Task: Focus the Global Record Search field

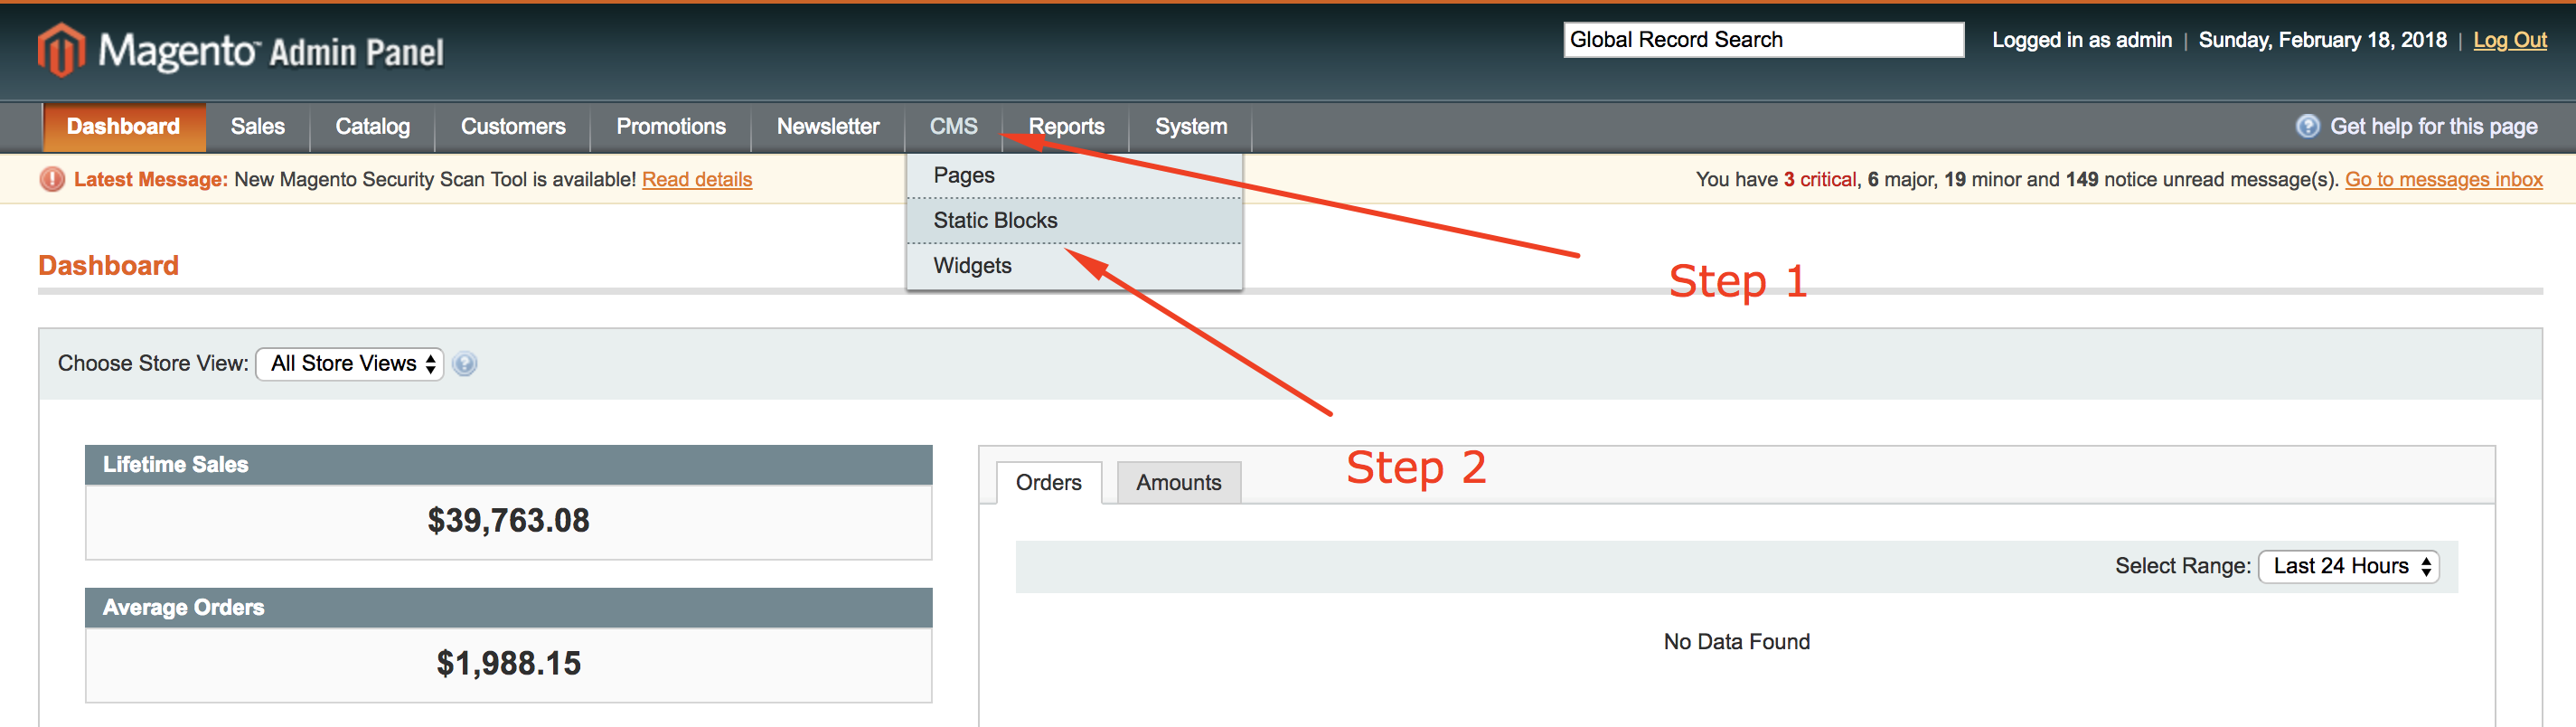Action: click(x=1764, y=40)
